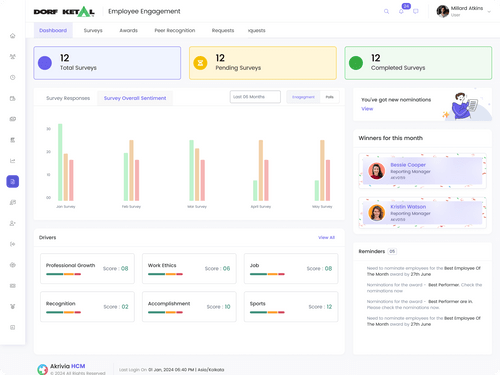The image size is (500, 375).
Task: Expand the user menu chevron
Action: click(489, 12)
